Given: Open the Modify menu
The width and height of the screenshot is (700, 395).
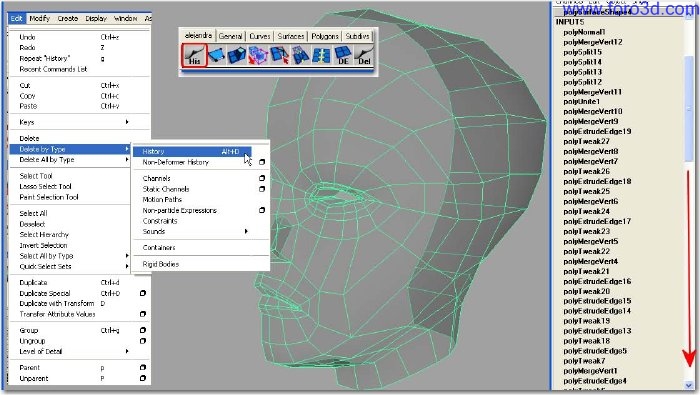Looking at the screenshot, I should [39, 18].
